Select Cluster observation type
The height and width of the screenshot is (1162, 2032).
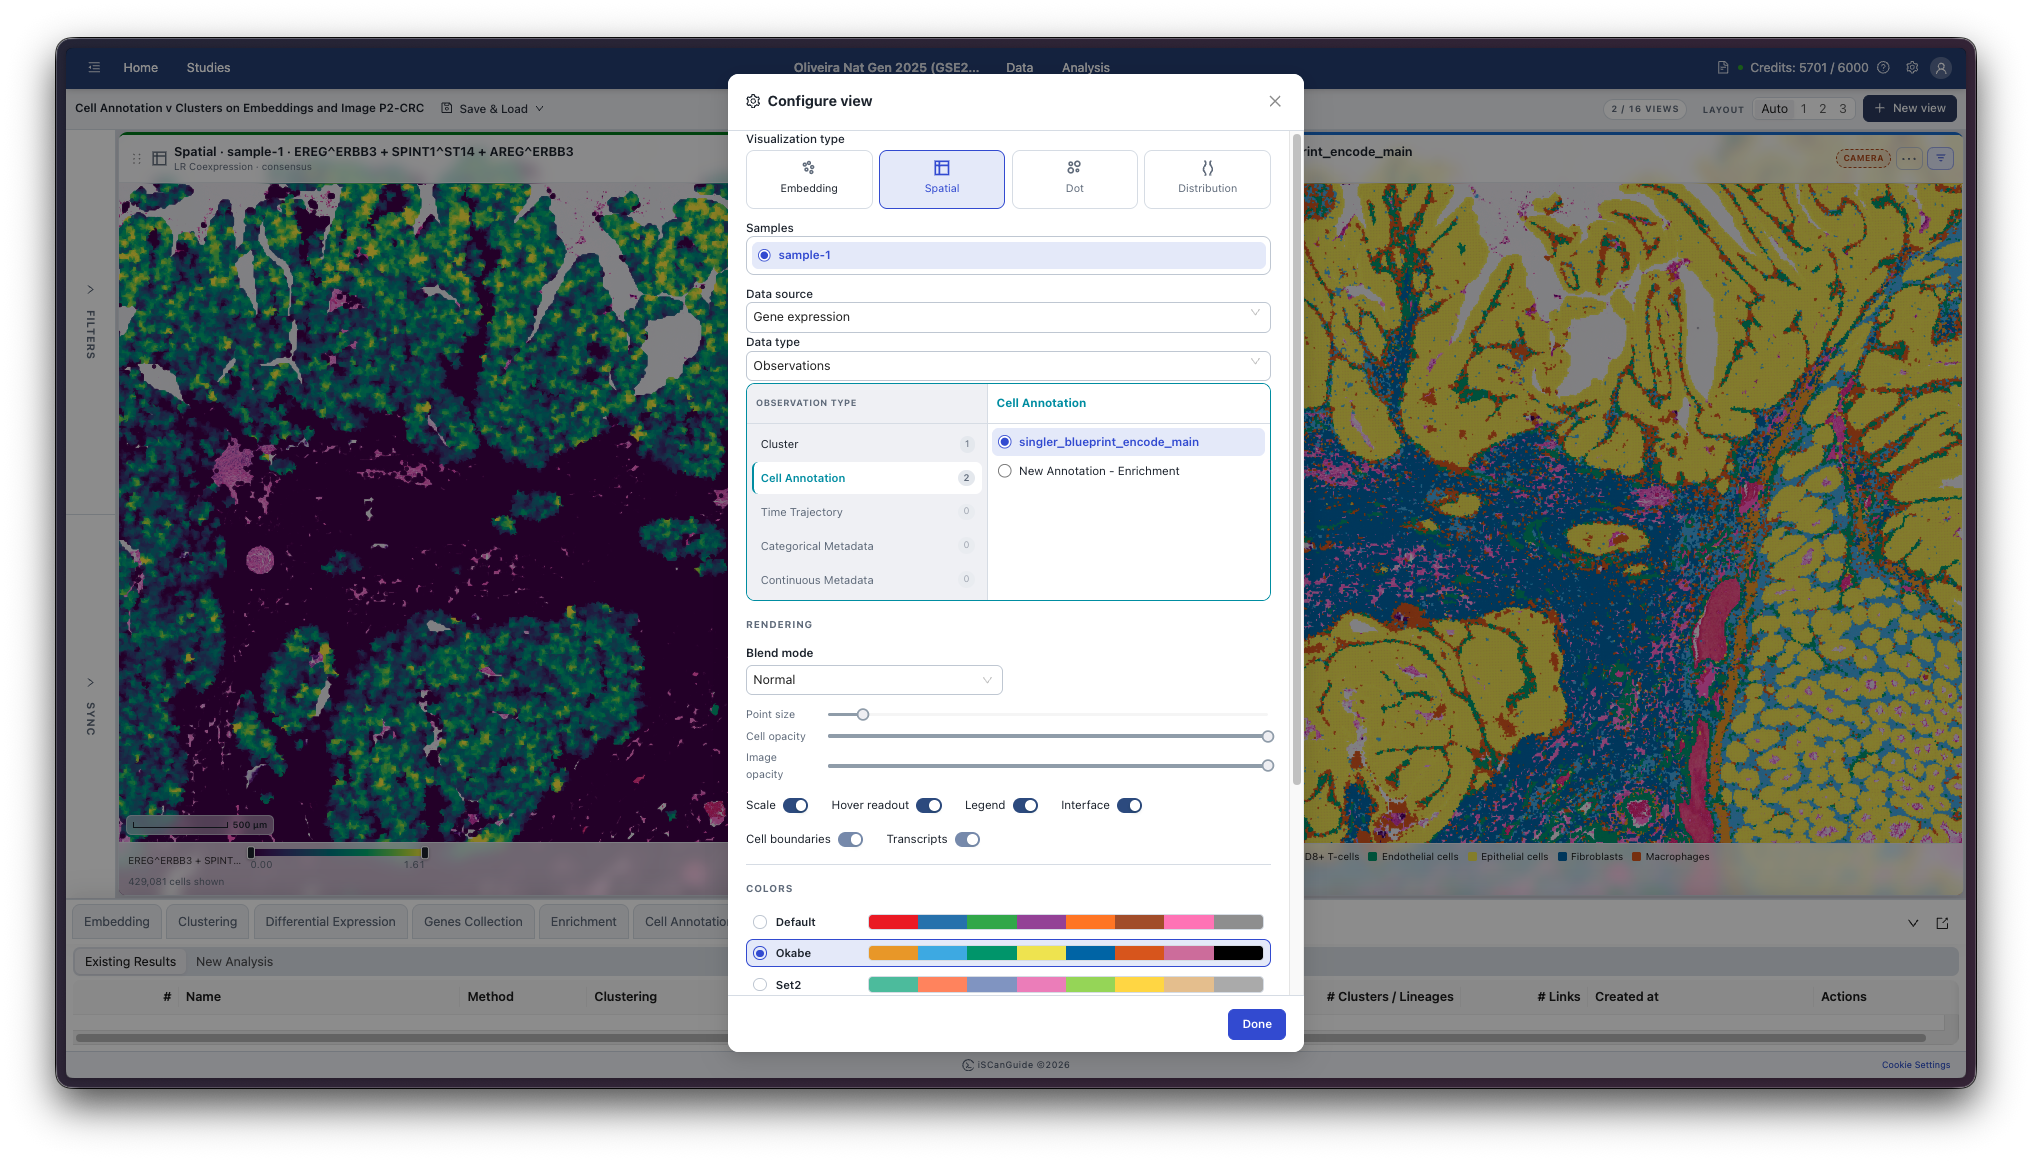(866, 444)
